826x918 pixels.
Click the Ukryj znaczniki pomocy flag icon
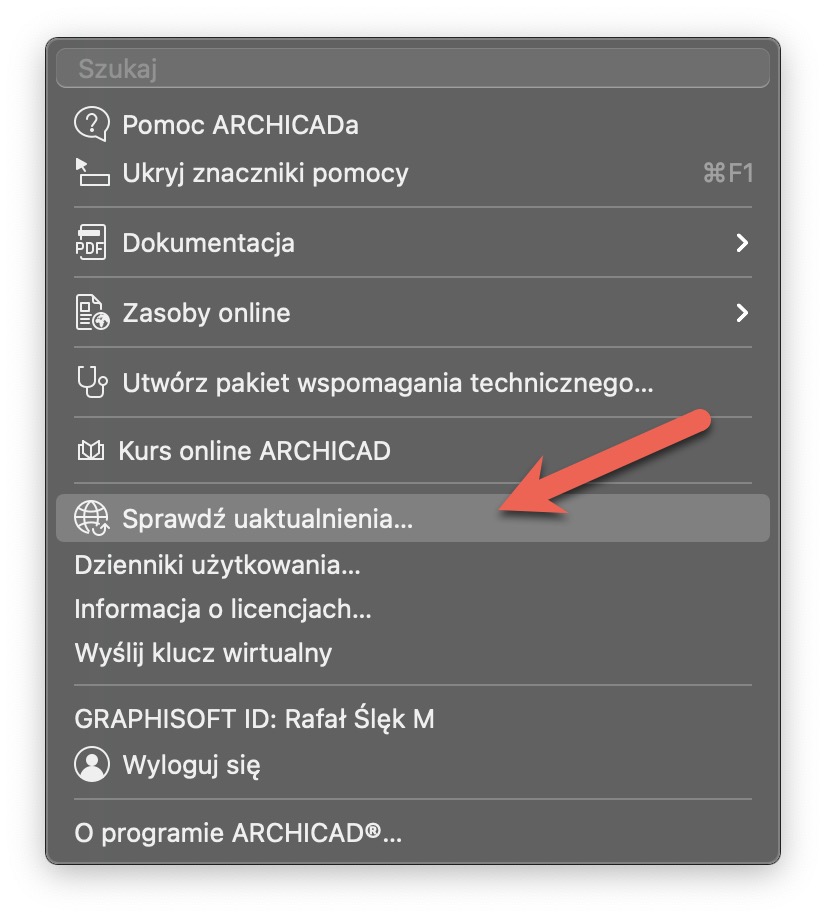tap(92, 173)
